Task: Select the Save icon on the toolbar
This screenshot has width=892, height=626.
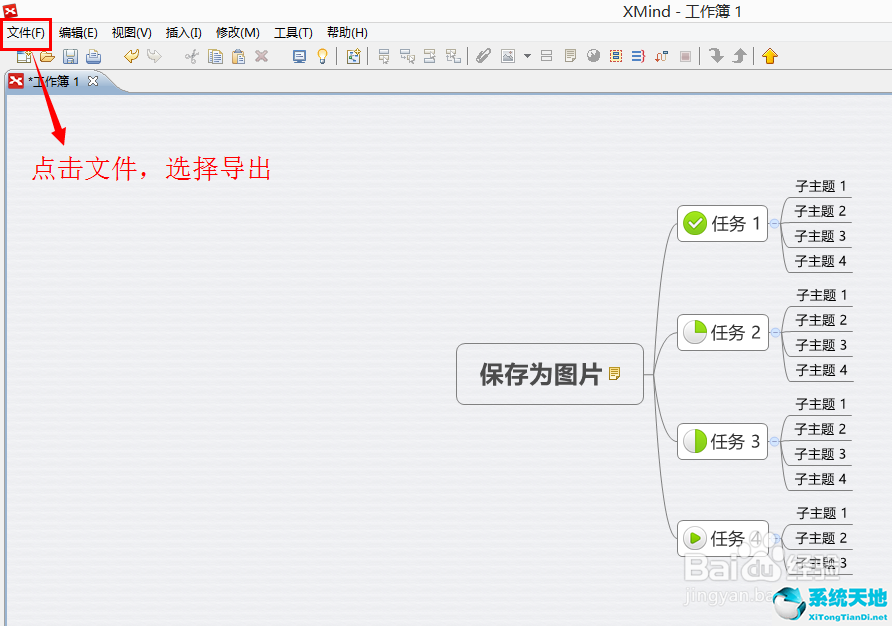Action: point(70,56)
